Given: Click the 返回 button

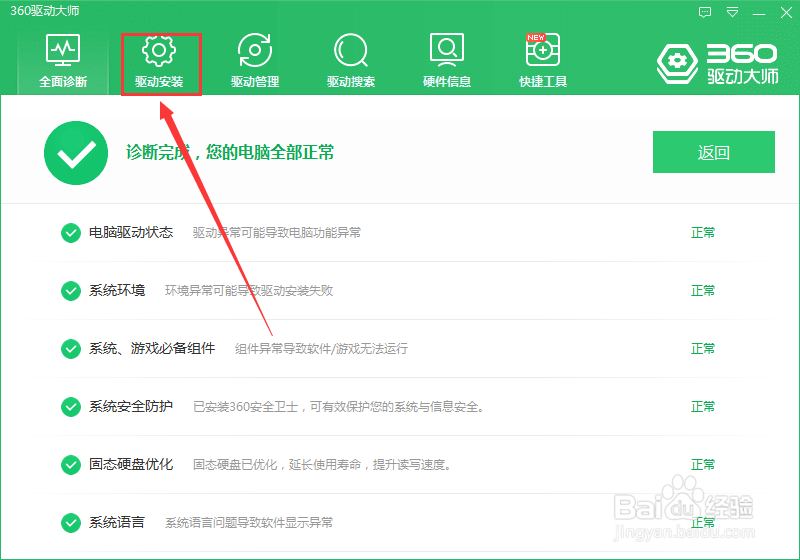Looking at the screenshot, I should [714, 152].
